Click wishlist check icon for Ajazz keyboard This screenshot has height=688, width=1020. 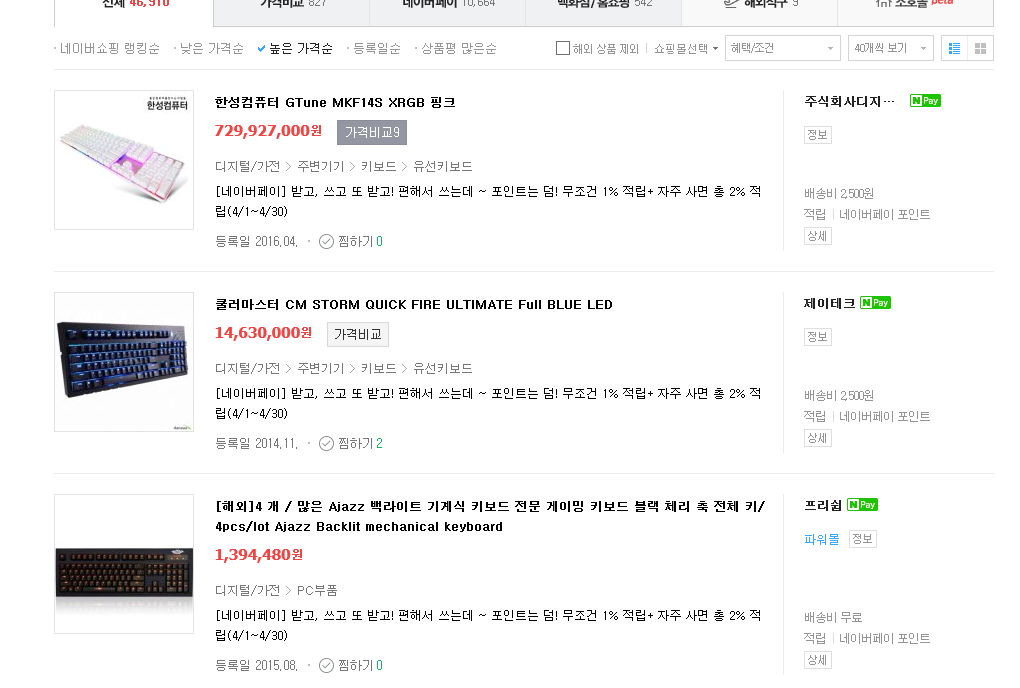click(x=327, y=665)
